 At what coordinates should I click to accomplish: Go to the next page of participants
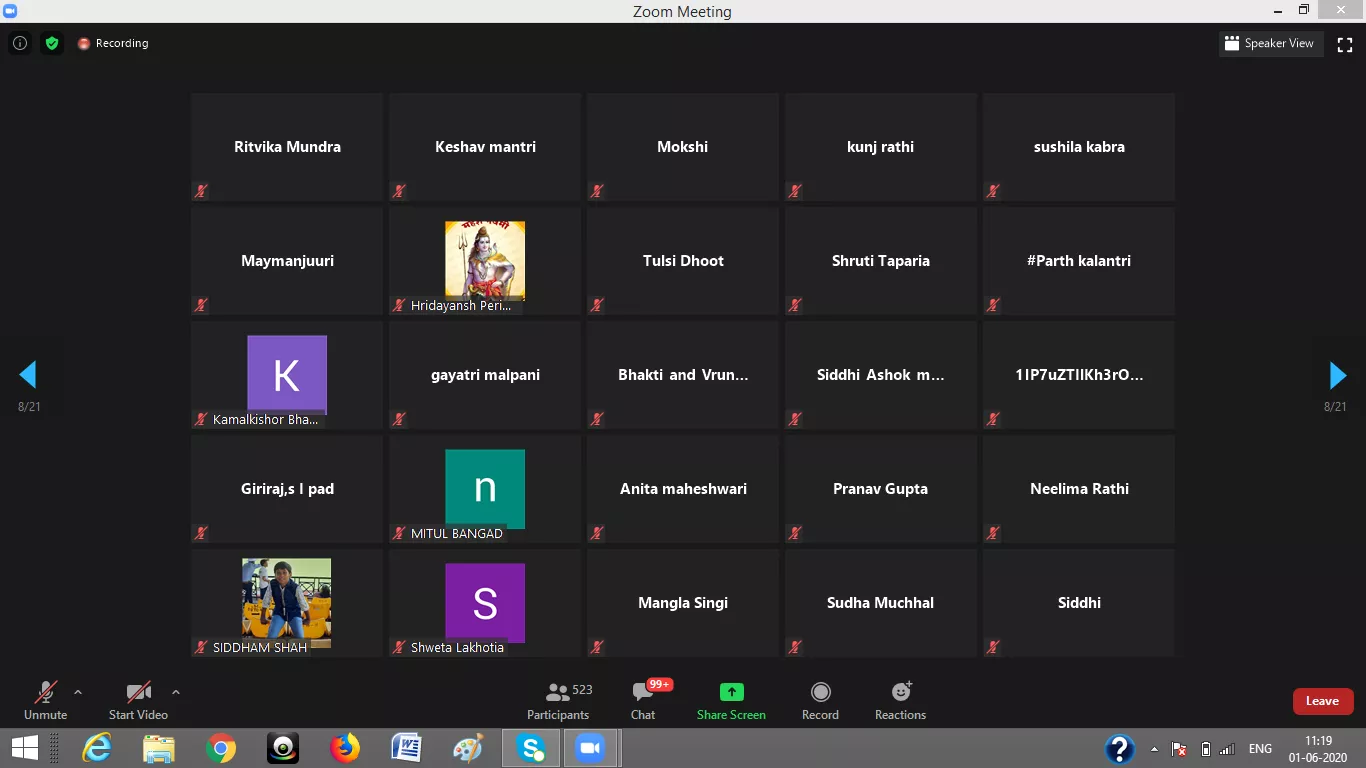[x=1337, y=375]
